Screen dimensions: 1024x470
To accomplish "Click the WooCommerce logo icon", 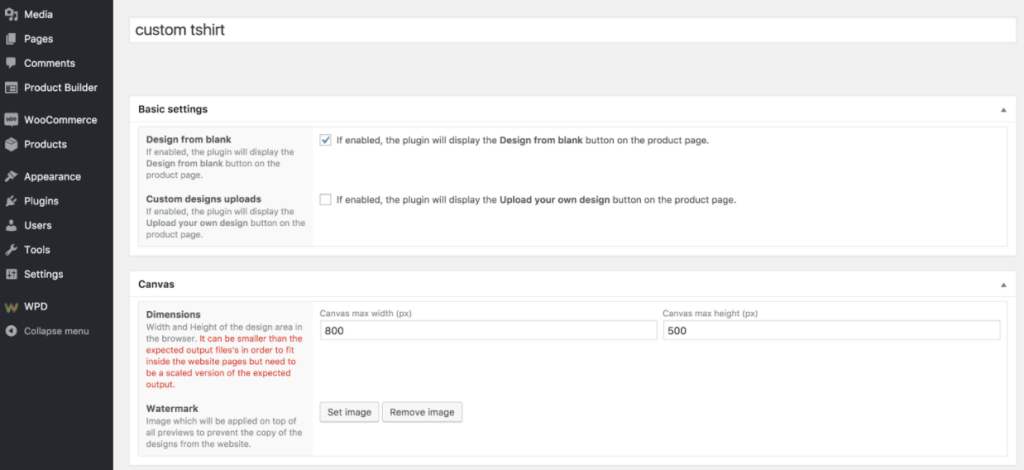I will [x=11, y=120].
